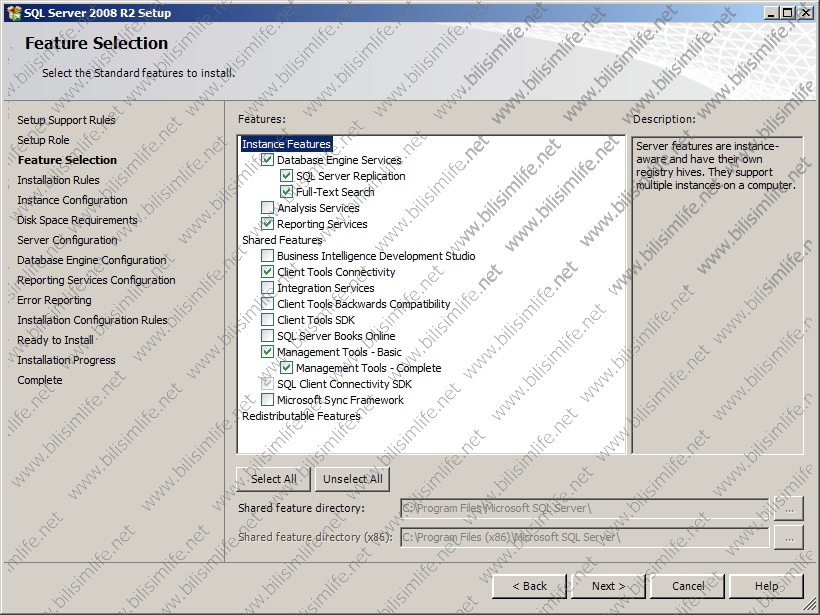820x615 pixels.
Task: Uncheck Full-Text Search checkbox
Action: tap(286, 191)
